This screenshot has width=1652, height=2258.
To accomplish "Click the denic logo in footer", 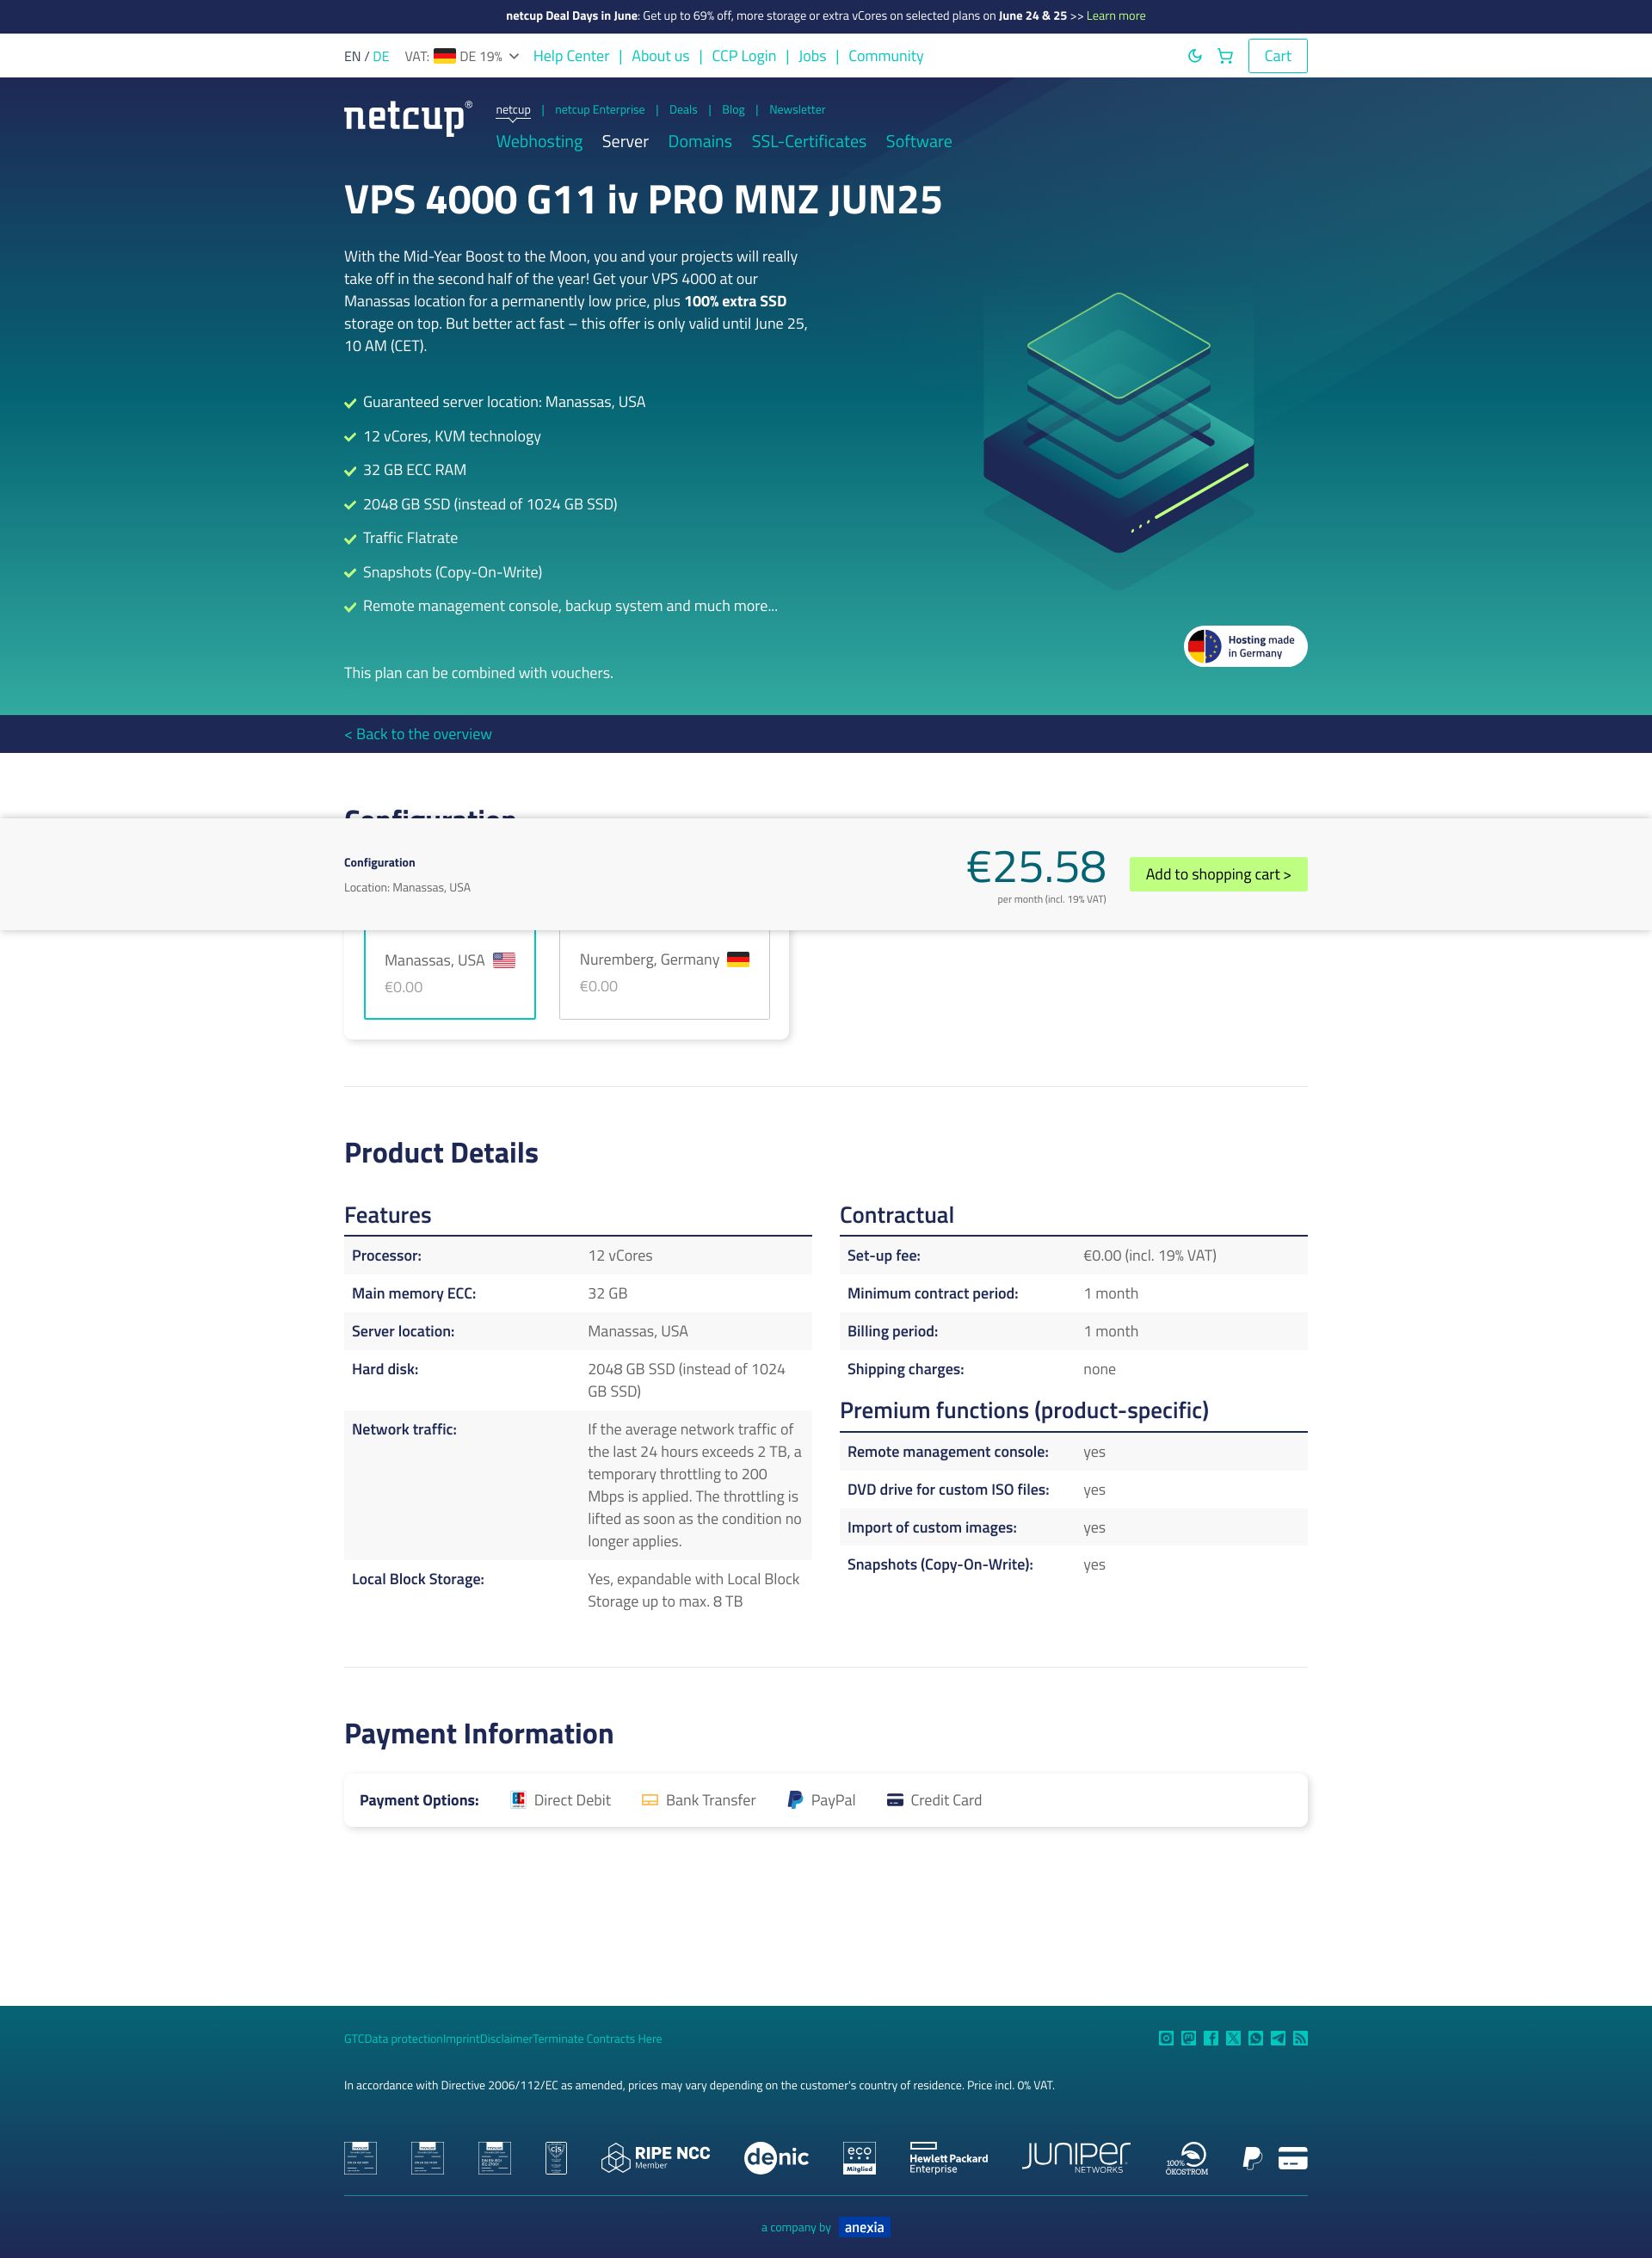I will click(776, 2157).
